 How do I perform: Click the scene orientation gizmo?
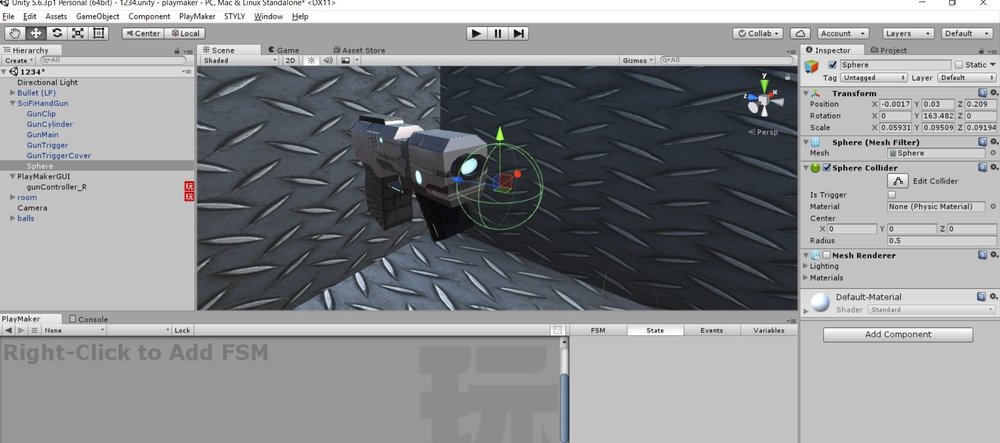[763, 100]
